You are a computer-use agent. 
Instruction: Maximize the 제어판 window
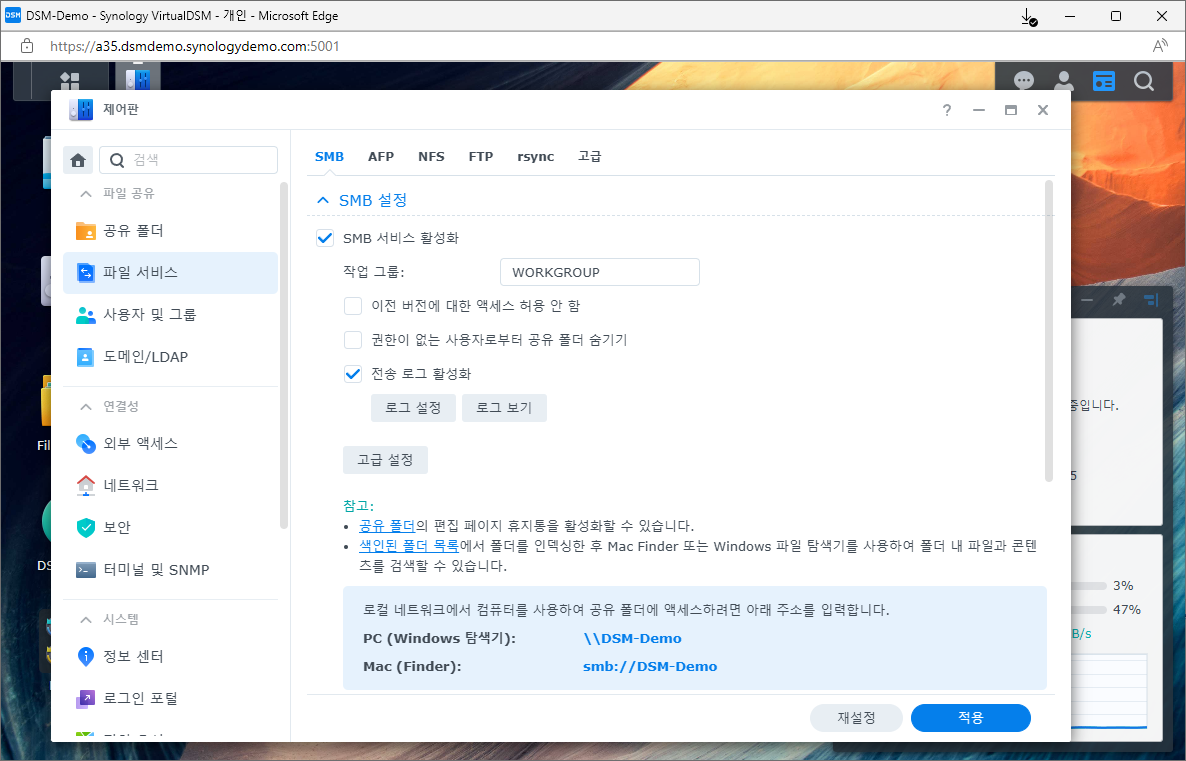pos(1011,110)
